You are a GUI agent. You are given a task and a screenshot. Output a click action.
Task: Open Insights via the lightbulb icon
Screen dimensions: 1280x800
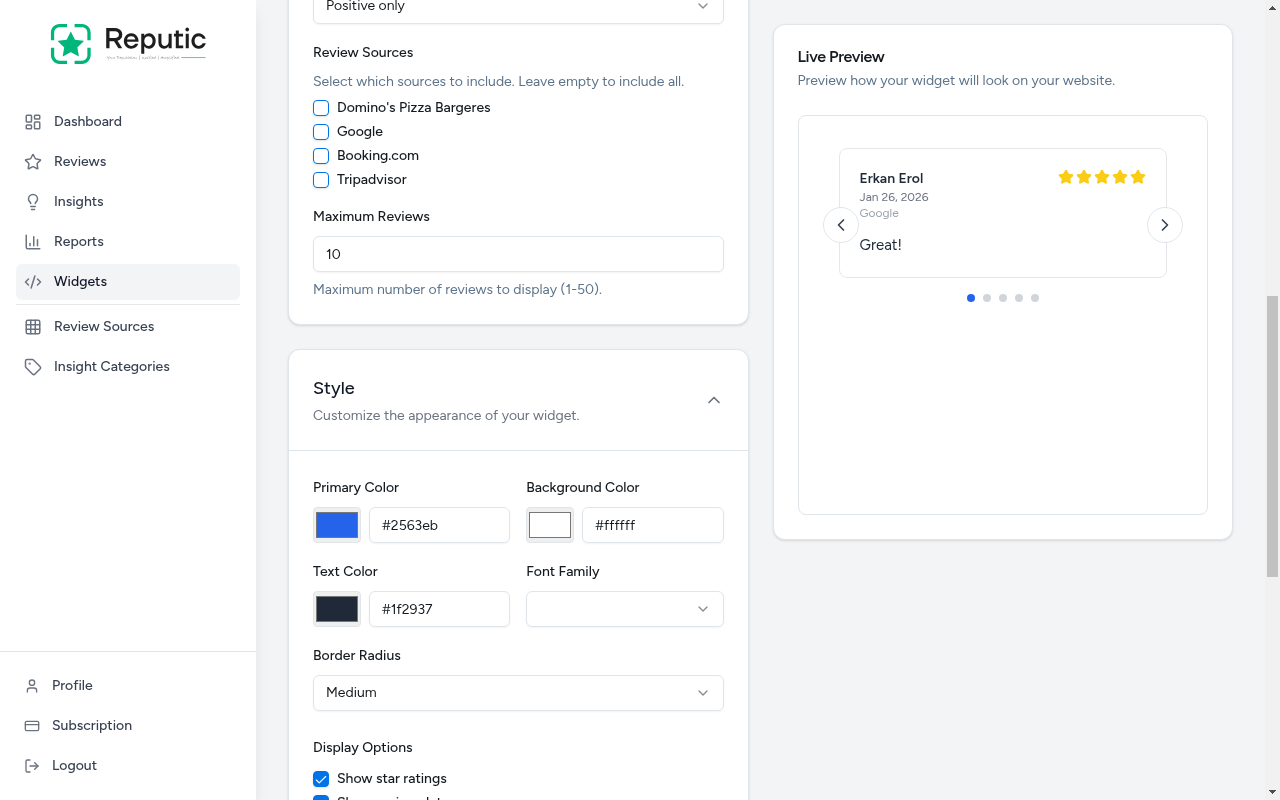33,201
